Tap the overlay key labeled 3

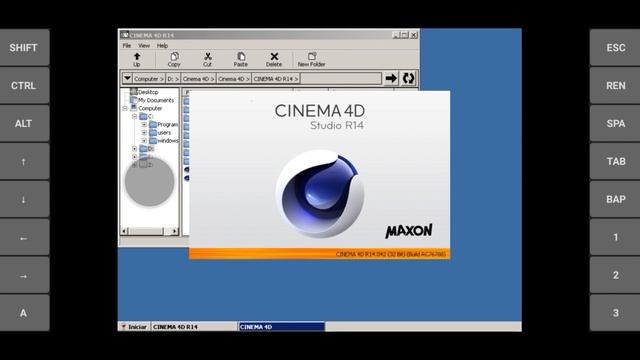click(x=615, y=313)
